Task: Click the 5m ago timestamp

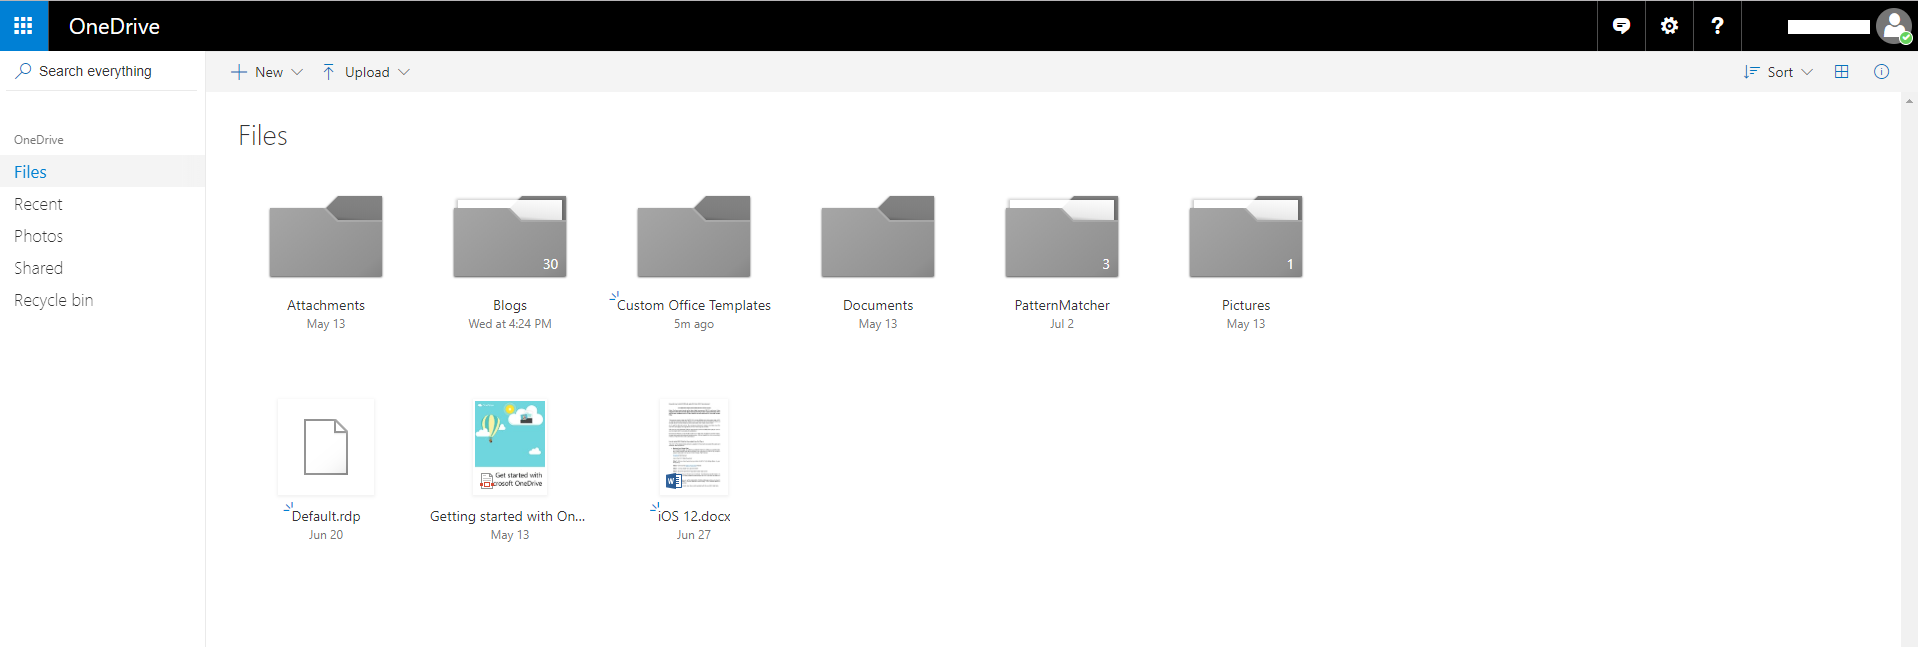Action: tap(694, 324)
